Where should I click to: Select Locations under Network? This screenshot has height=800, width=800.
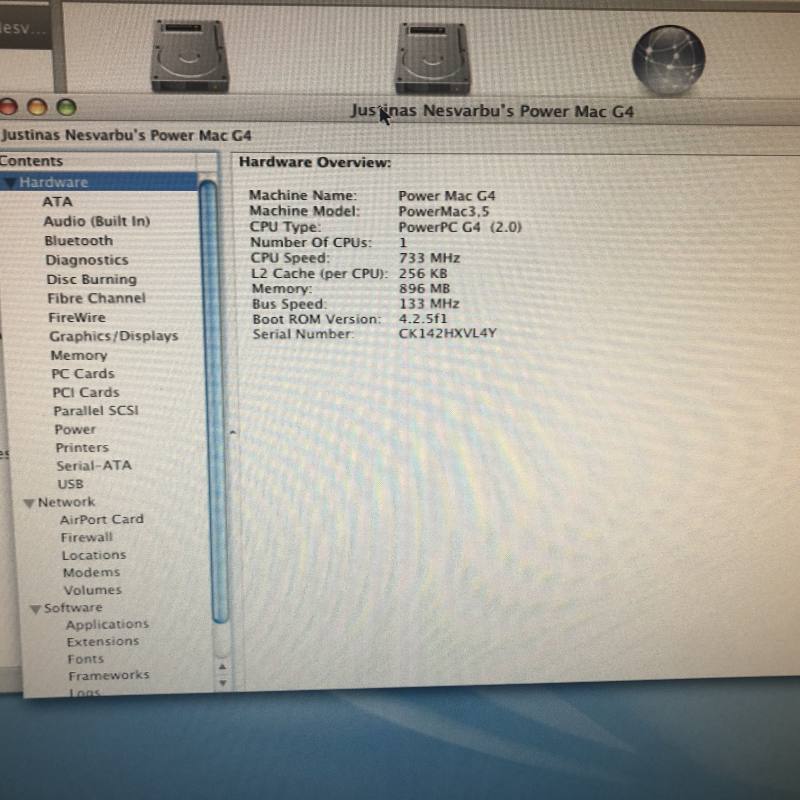tap(93, 555)
